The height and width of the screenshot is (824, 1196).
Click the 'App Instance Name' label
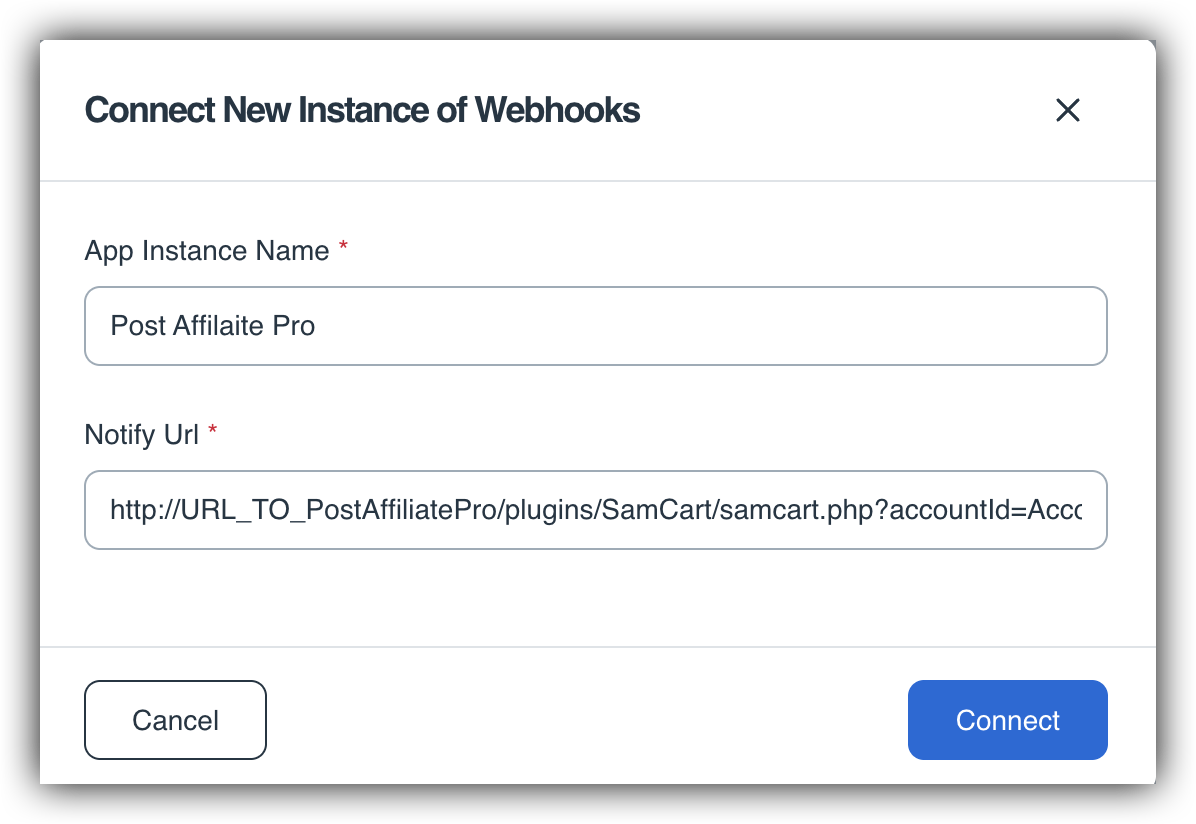click(x=206, y=251)
